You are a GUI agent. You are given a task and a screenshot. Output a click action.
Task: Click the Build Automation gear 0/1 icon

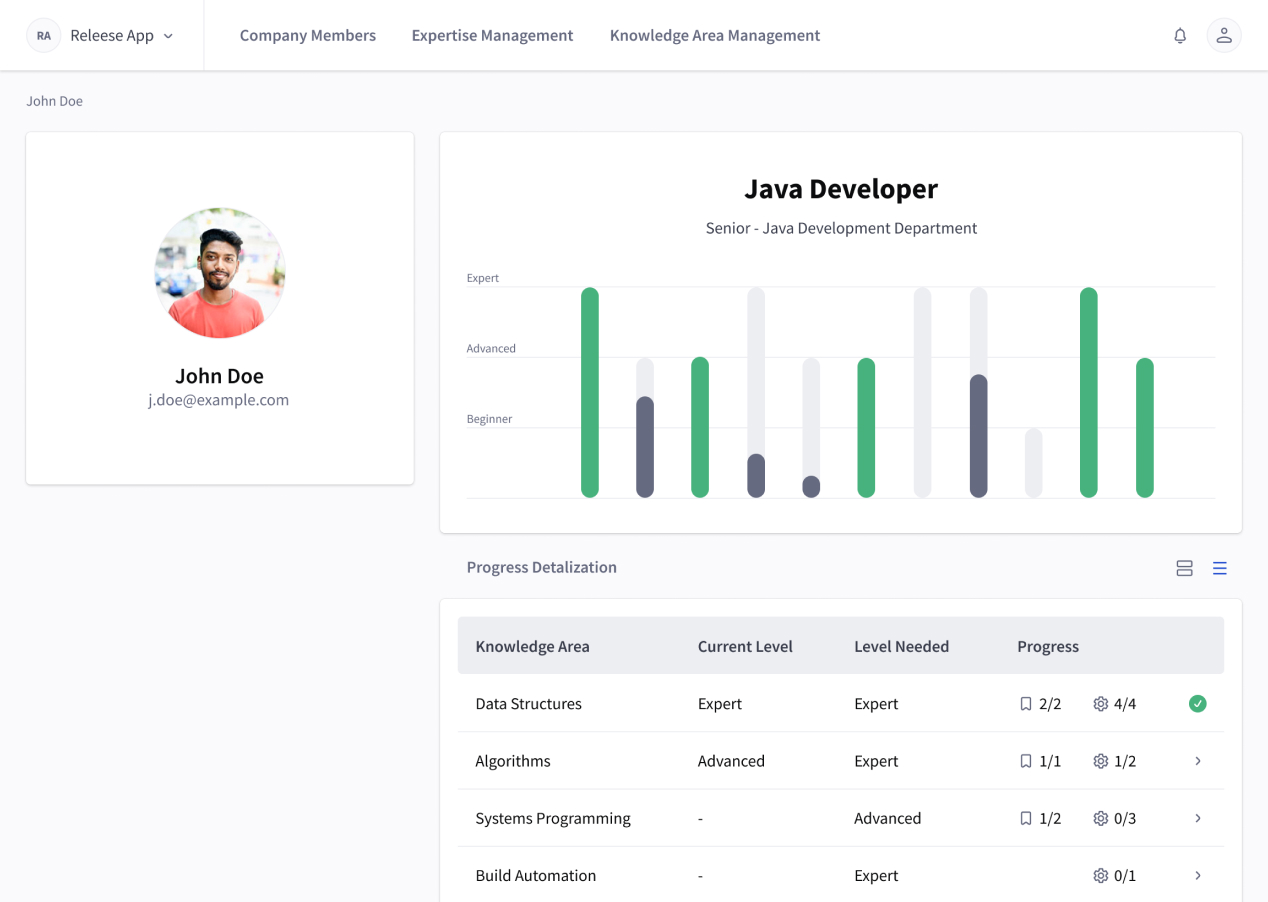coord(1101,876)
